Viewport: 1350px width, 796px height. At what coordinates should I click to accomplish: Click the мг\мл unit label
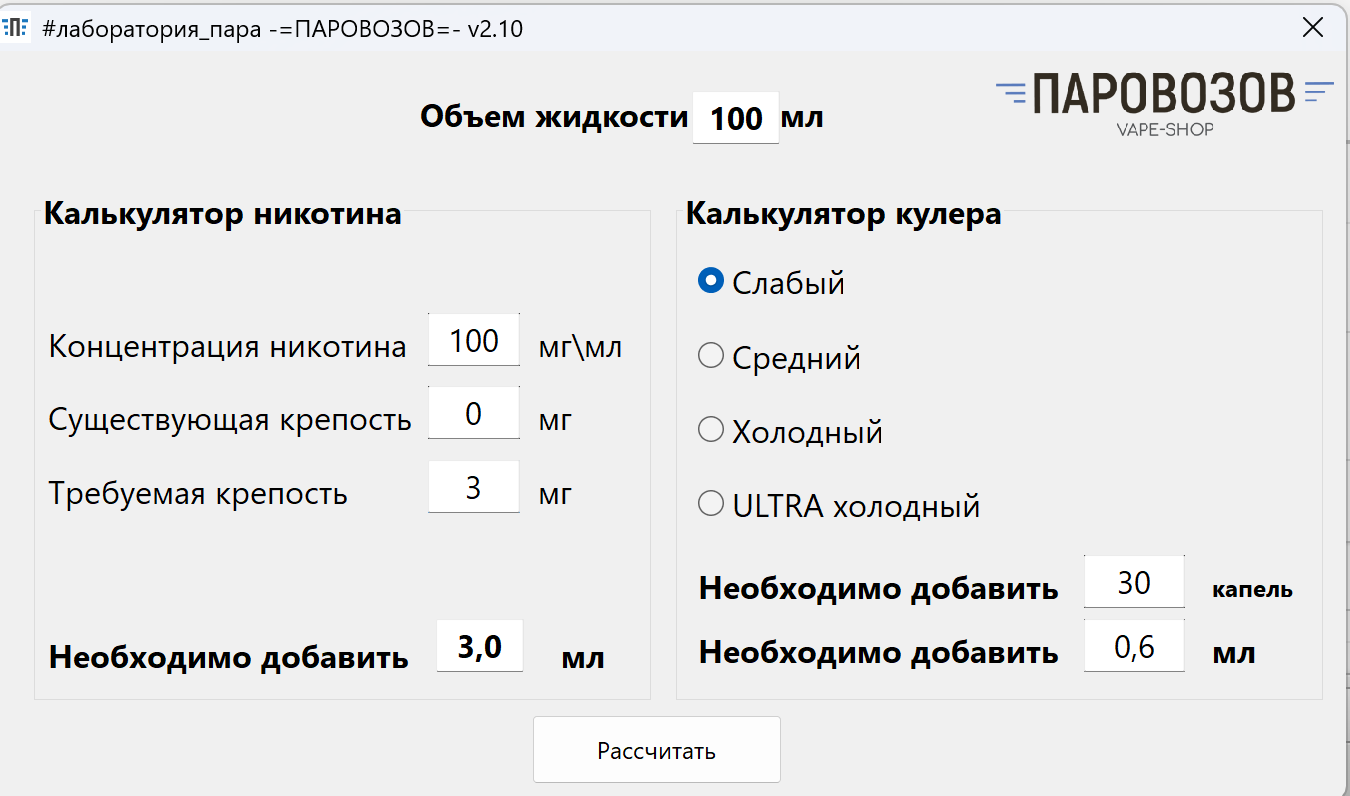[x=581, y=347]
